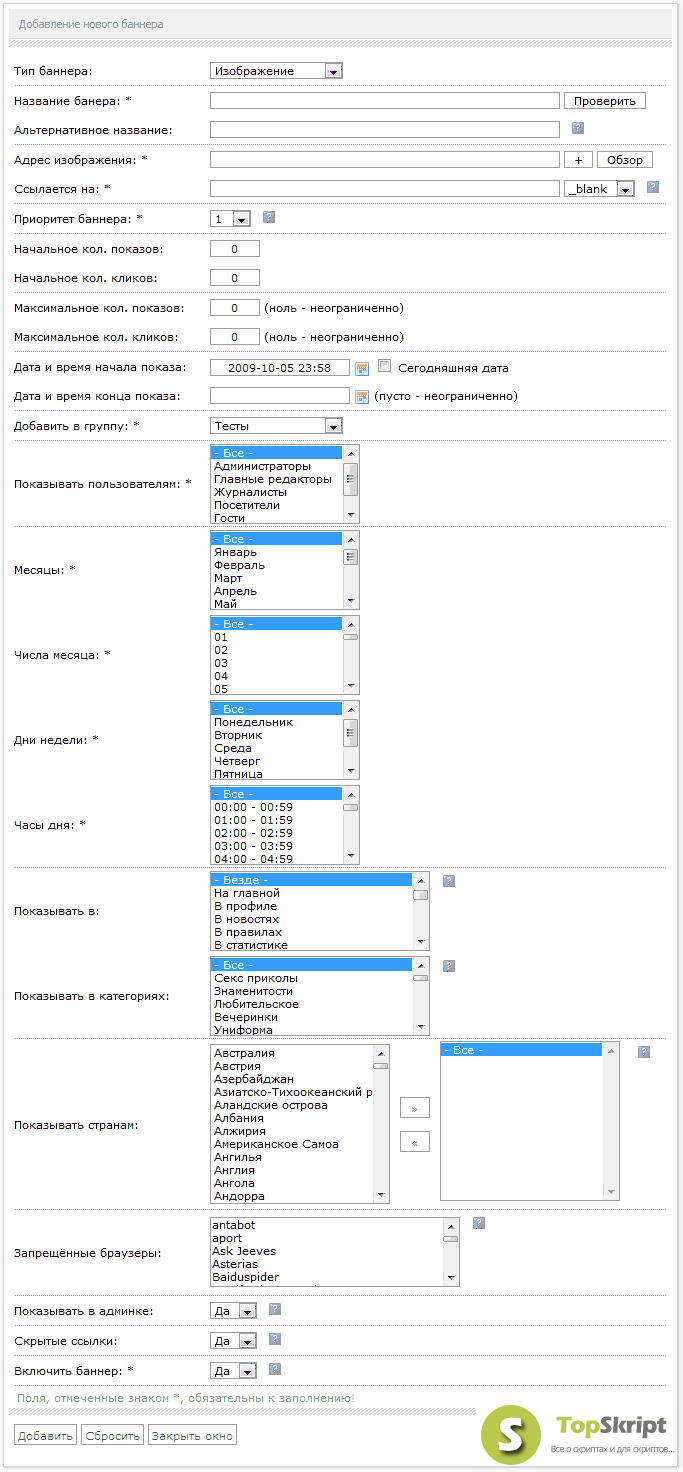
Task: Click the 'Добавить' submit button
Action: [45, 1435]
